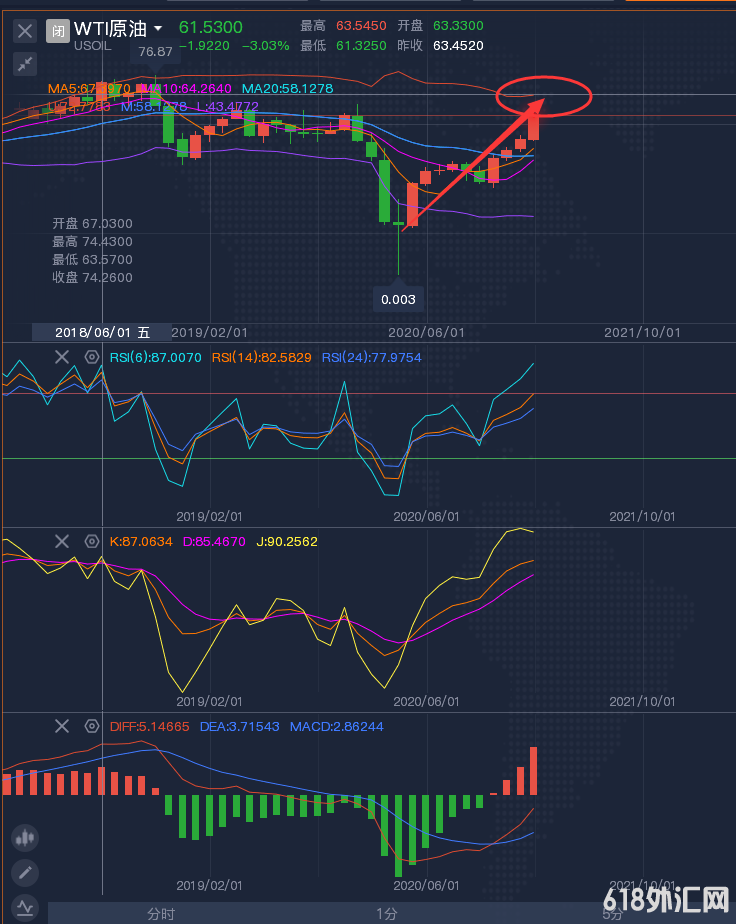This screenshot has height=924, width=736.
Task: Select the candlestick chart type icon
Action: [25, 837]
